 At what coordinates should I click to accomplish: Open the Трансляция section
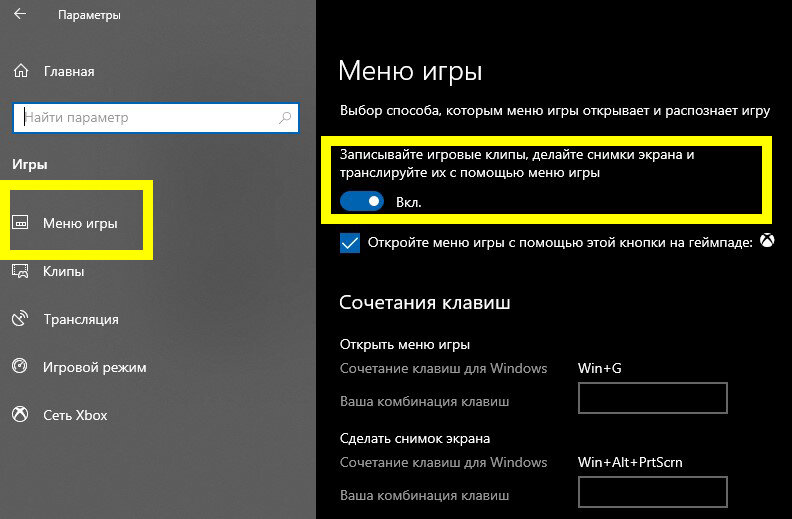click(x=81, y=319)
